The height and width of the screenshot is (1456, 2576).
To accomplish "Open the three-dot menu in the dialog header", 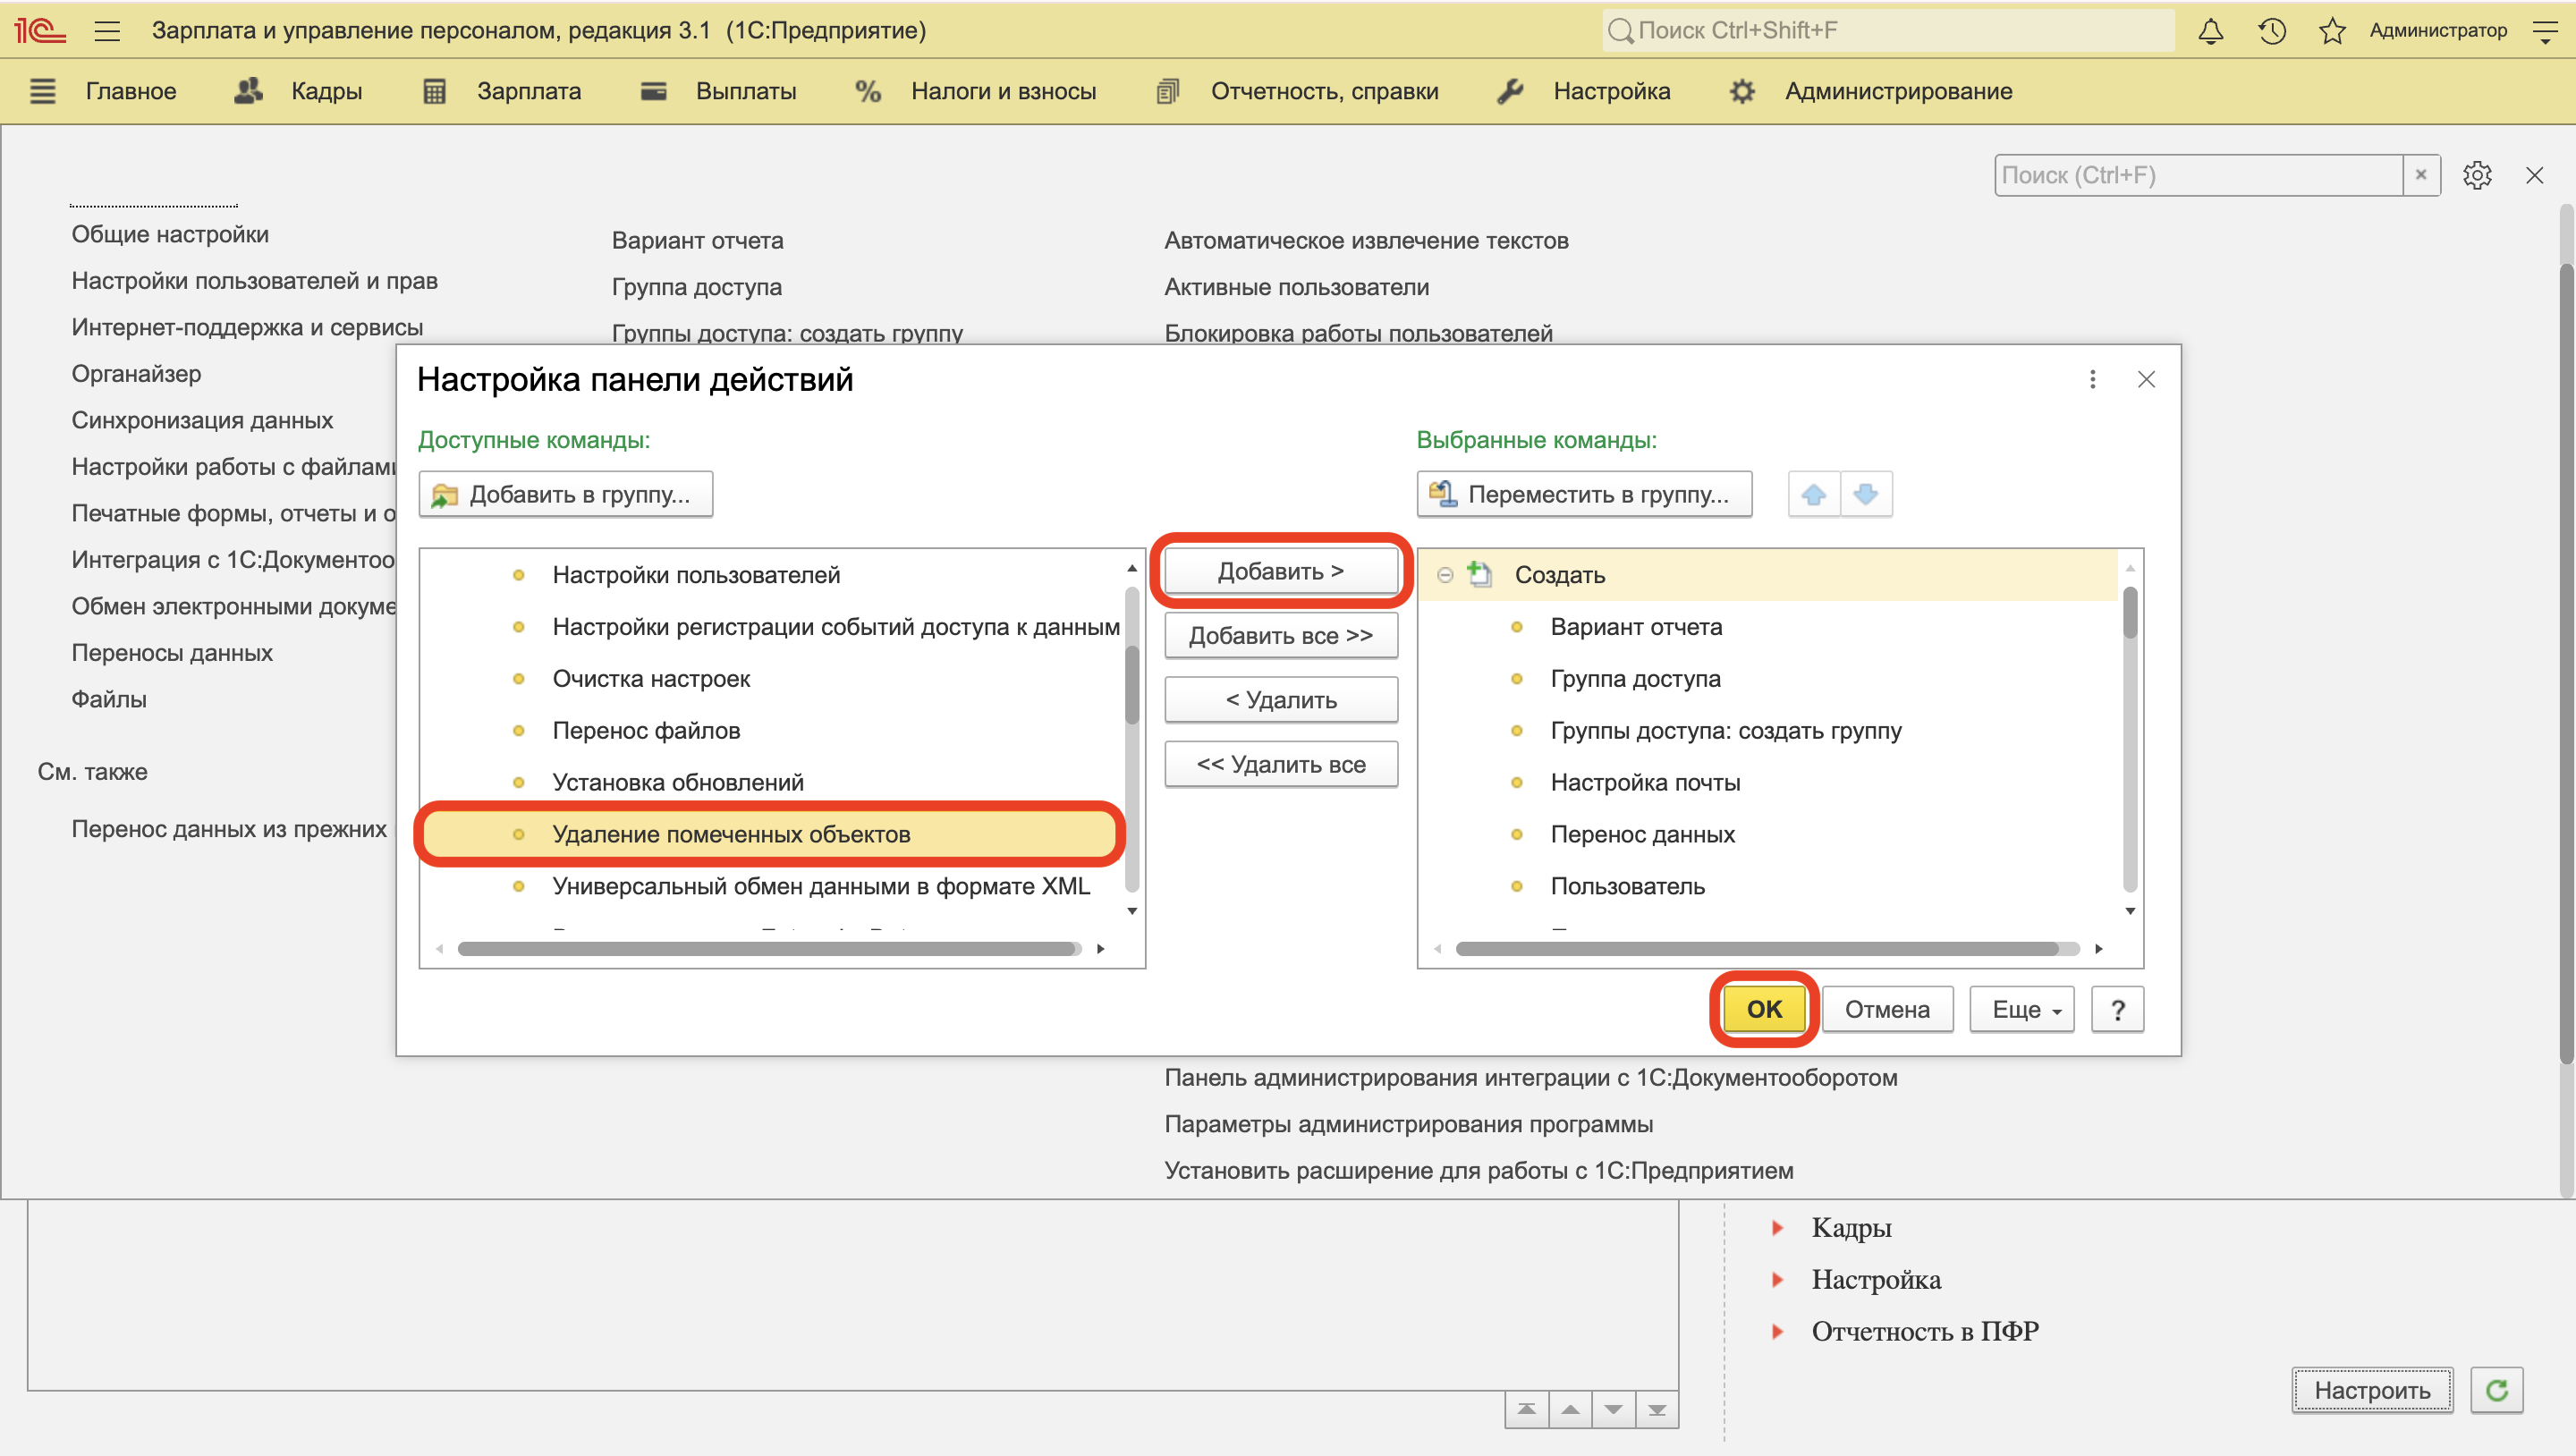I will [x=2092, y=379].
